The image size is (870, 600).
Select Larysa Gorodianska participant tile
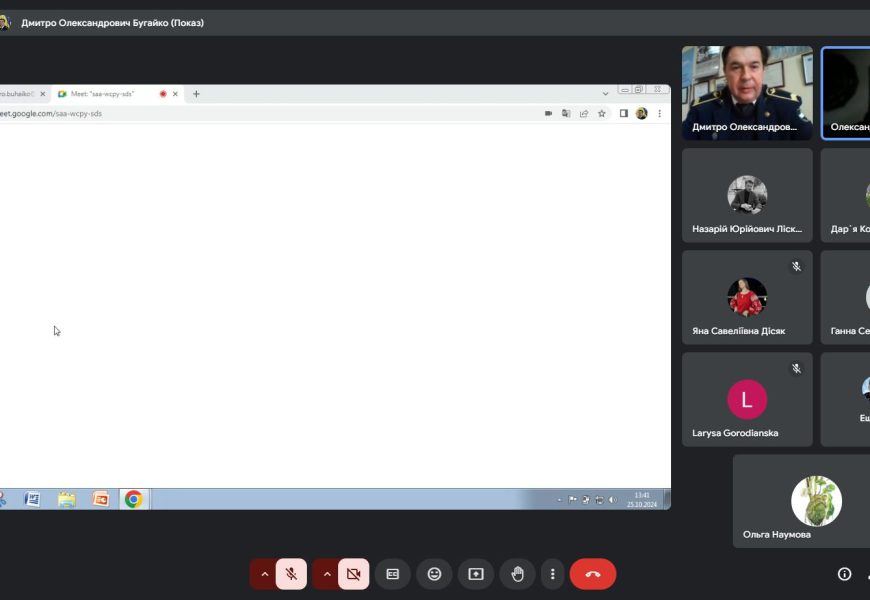tap(747, 399)
